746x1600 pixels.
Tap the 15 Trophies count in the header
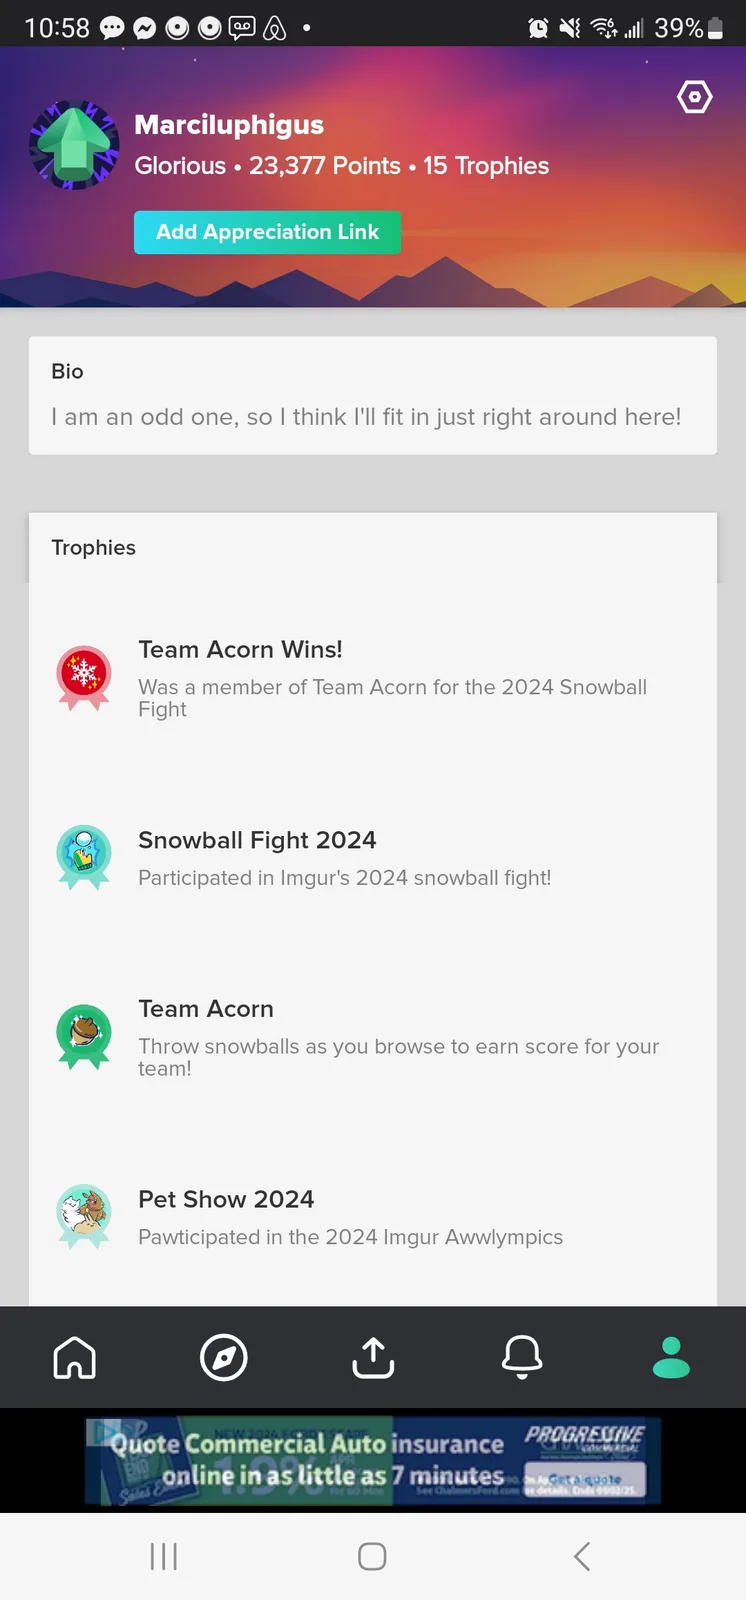click(x=486, y=166)
